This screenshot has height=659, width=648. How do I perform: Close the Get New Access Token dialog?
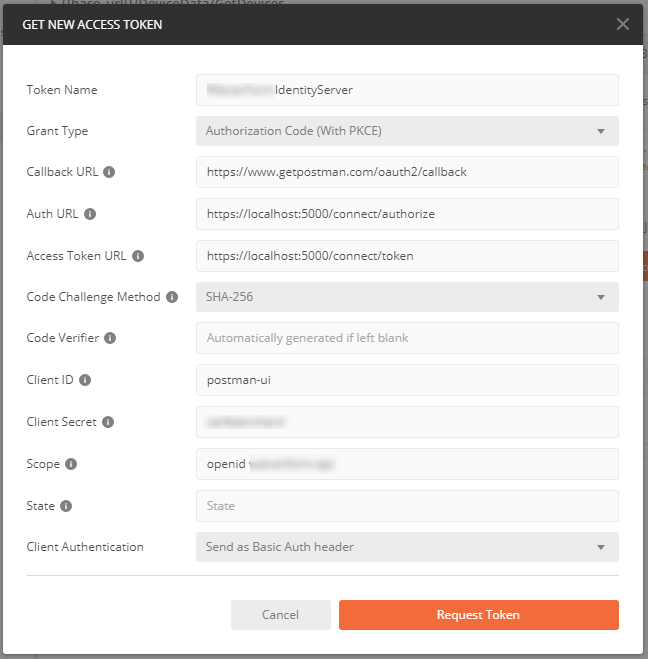622,24
